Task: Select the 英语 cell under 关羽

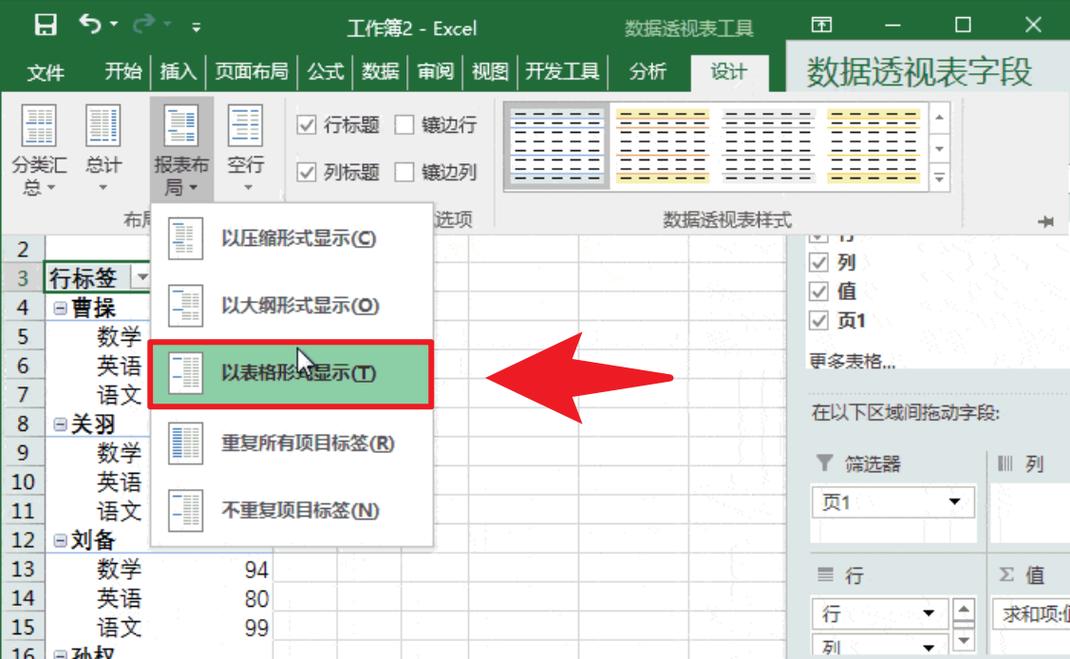Action: pyautogui.click(x=119, y=482)
